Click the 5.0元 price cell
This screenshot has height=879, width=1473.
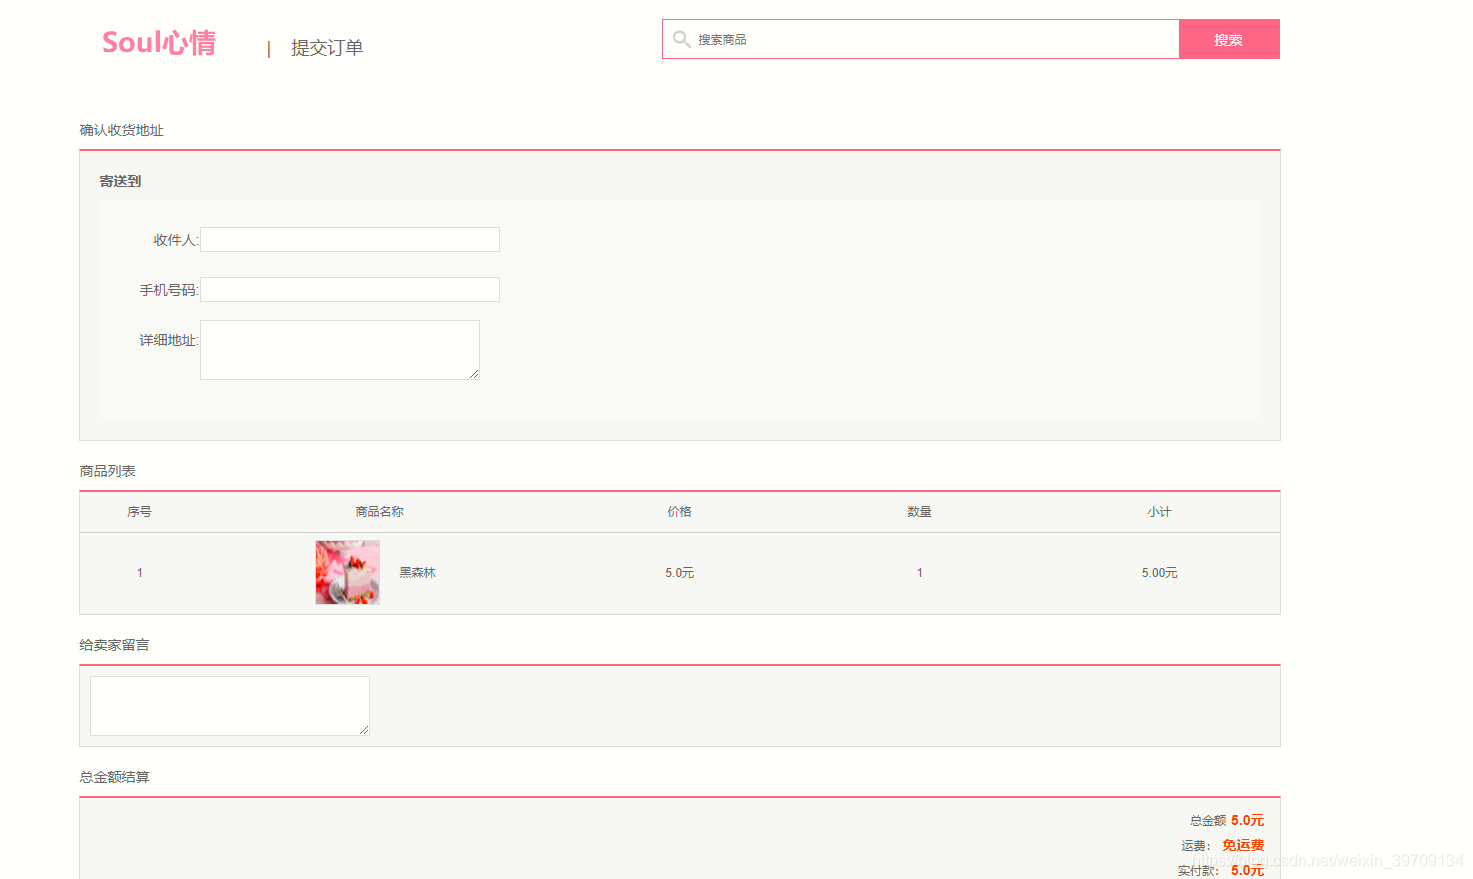coord(680,573)
